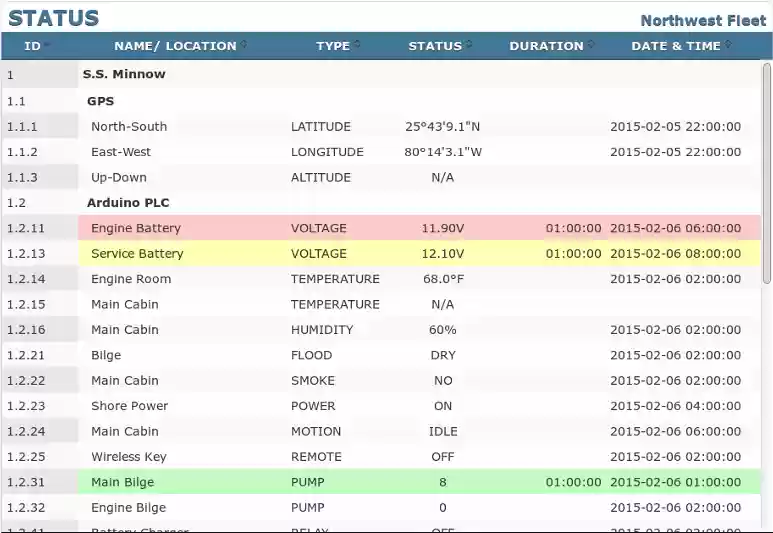773x533 pixels.
Task: Collapse the GPS group row
Action: pos(100,101)
